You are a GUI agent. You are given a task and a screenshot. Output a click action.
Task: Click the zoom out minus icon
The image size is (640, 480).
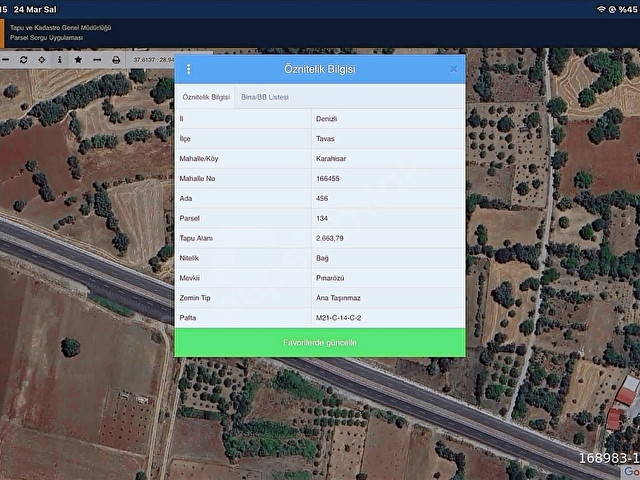tap(5, 60)
